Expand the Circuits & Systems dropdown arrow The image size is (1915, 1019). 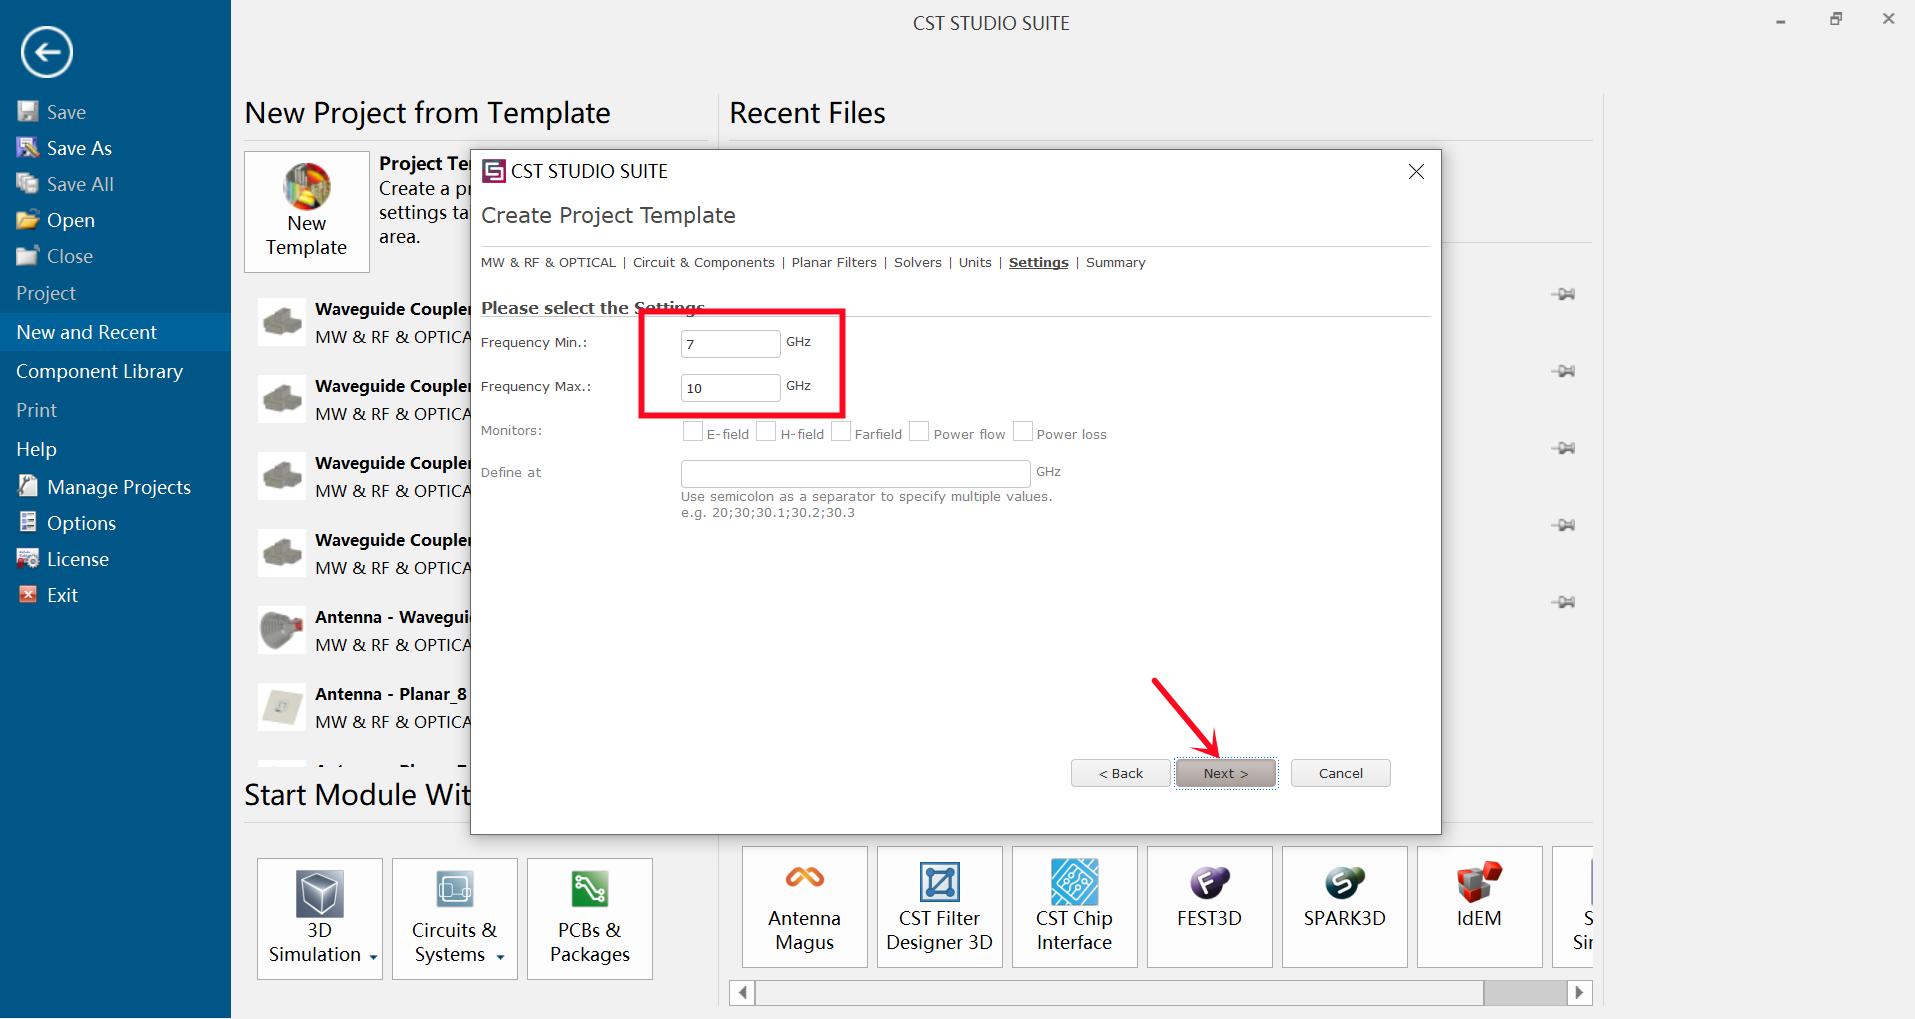tap(500, 957)
